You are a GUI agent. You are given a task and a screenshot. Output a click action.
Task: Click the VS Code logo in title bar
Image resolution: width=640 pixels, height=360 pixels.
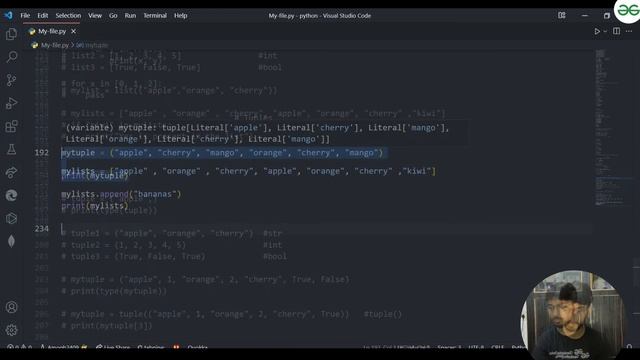click(8, 16)
